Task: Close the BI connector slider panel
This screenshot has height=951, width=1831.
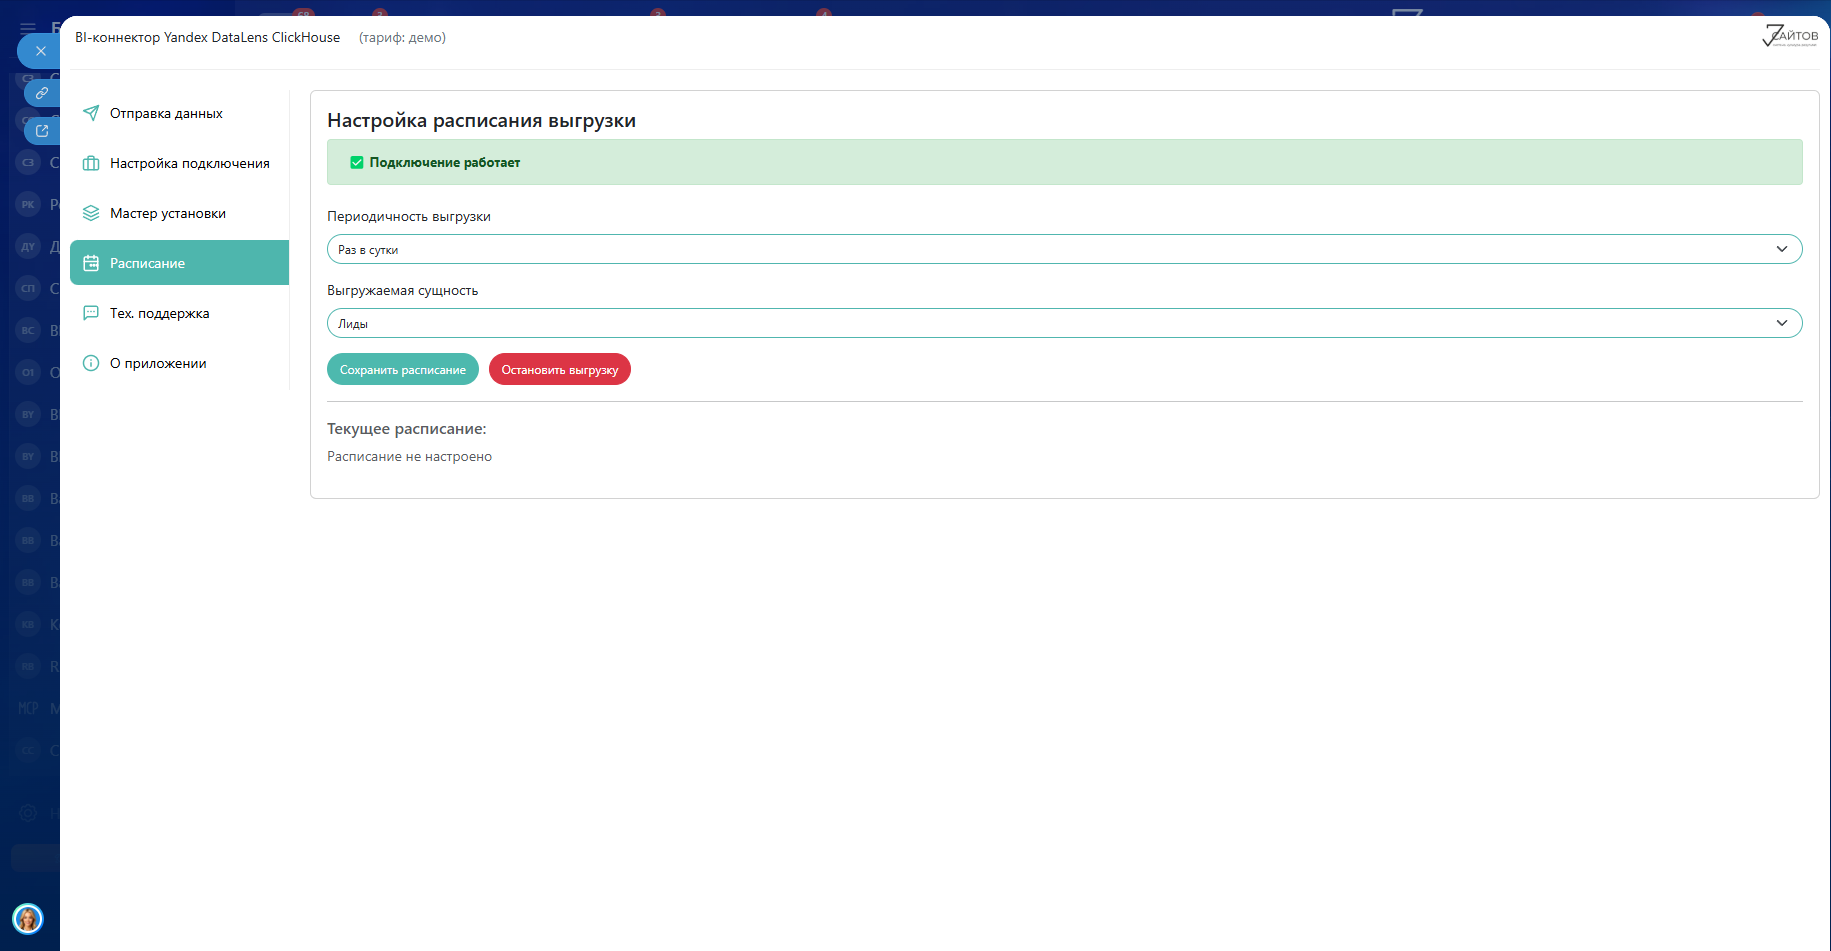Action: click(x=40, y=51)
